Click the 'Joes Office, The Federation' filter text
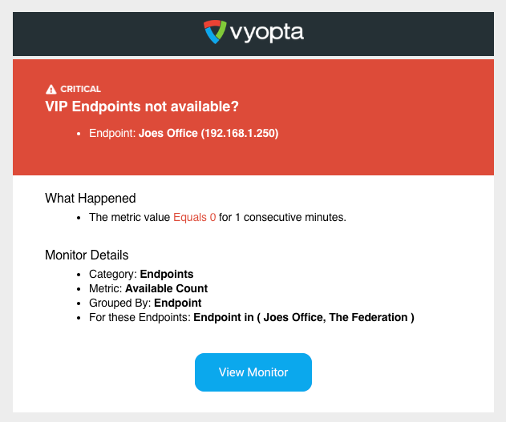 coord(335,317)
